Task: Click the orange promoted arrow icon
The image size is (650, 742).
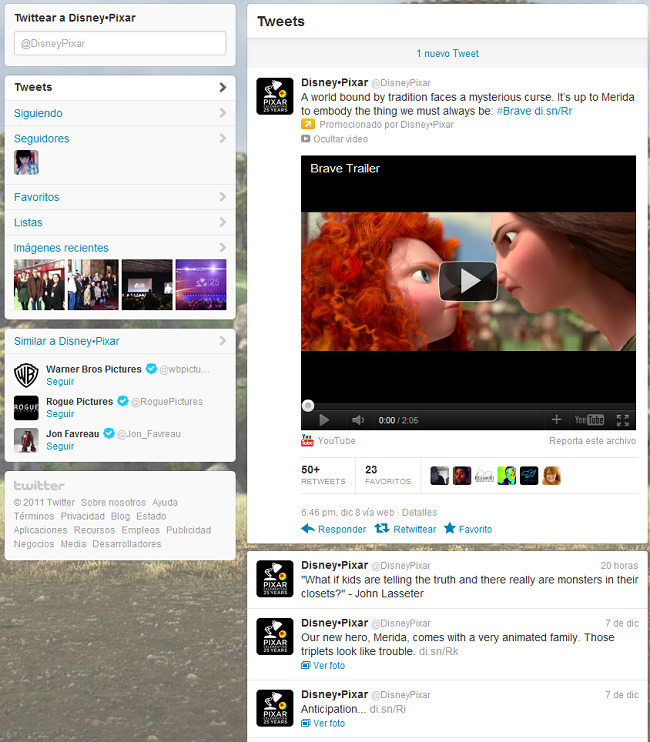Action: coord(307,124)
